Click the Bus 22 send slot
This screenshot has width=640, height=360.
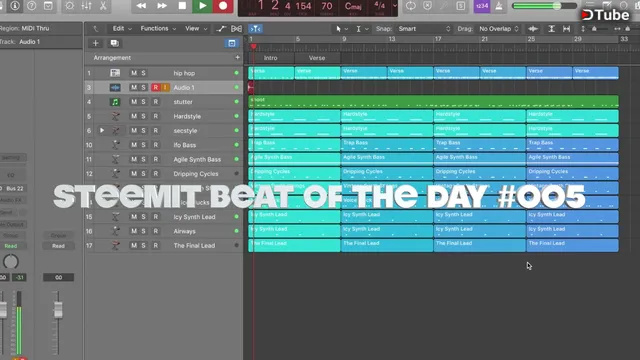pyautogui.click(x=13, y=189)
